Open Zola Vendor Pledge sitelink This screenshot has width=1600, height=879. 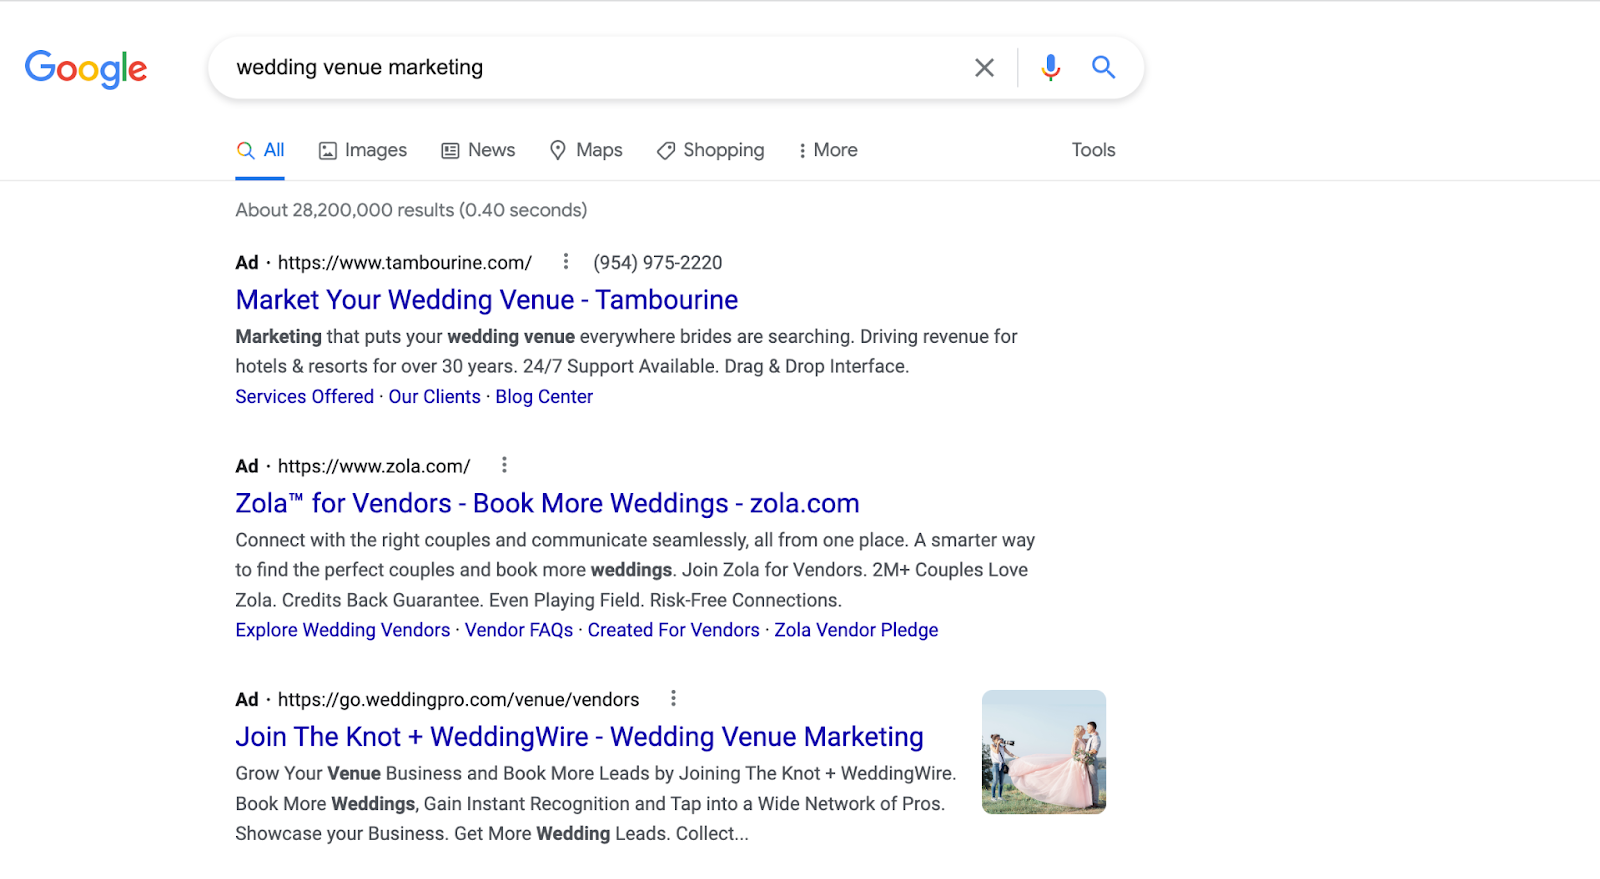point(856,630)
